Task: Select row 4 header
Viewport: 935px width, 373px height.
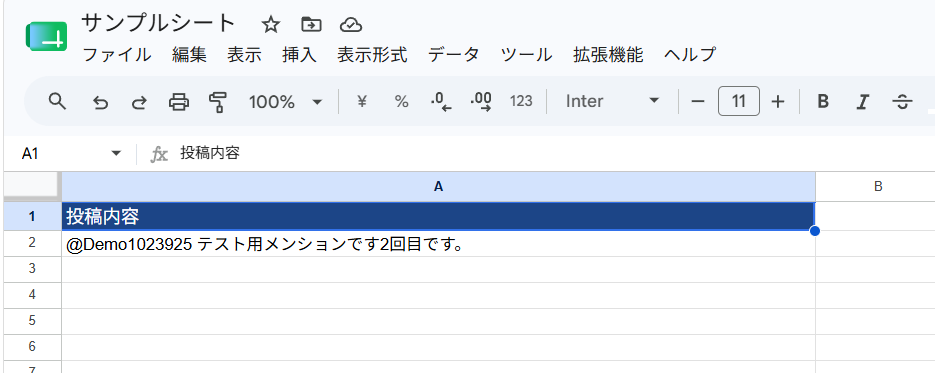Action: pos(32,295)
